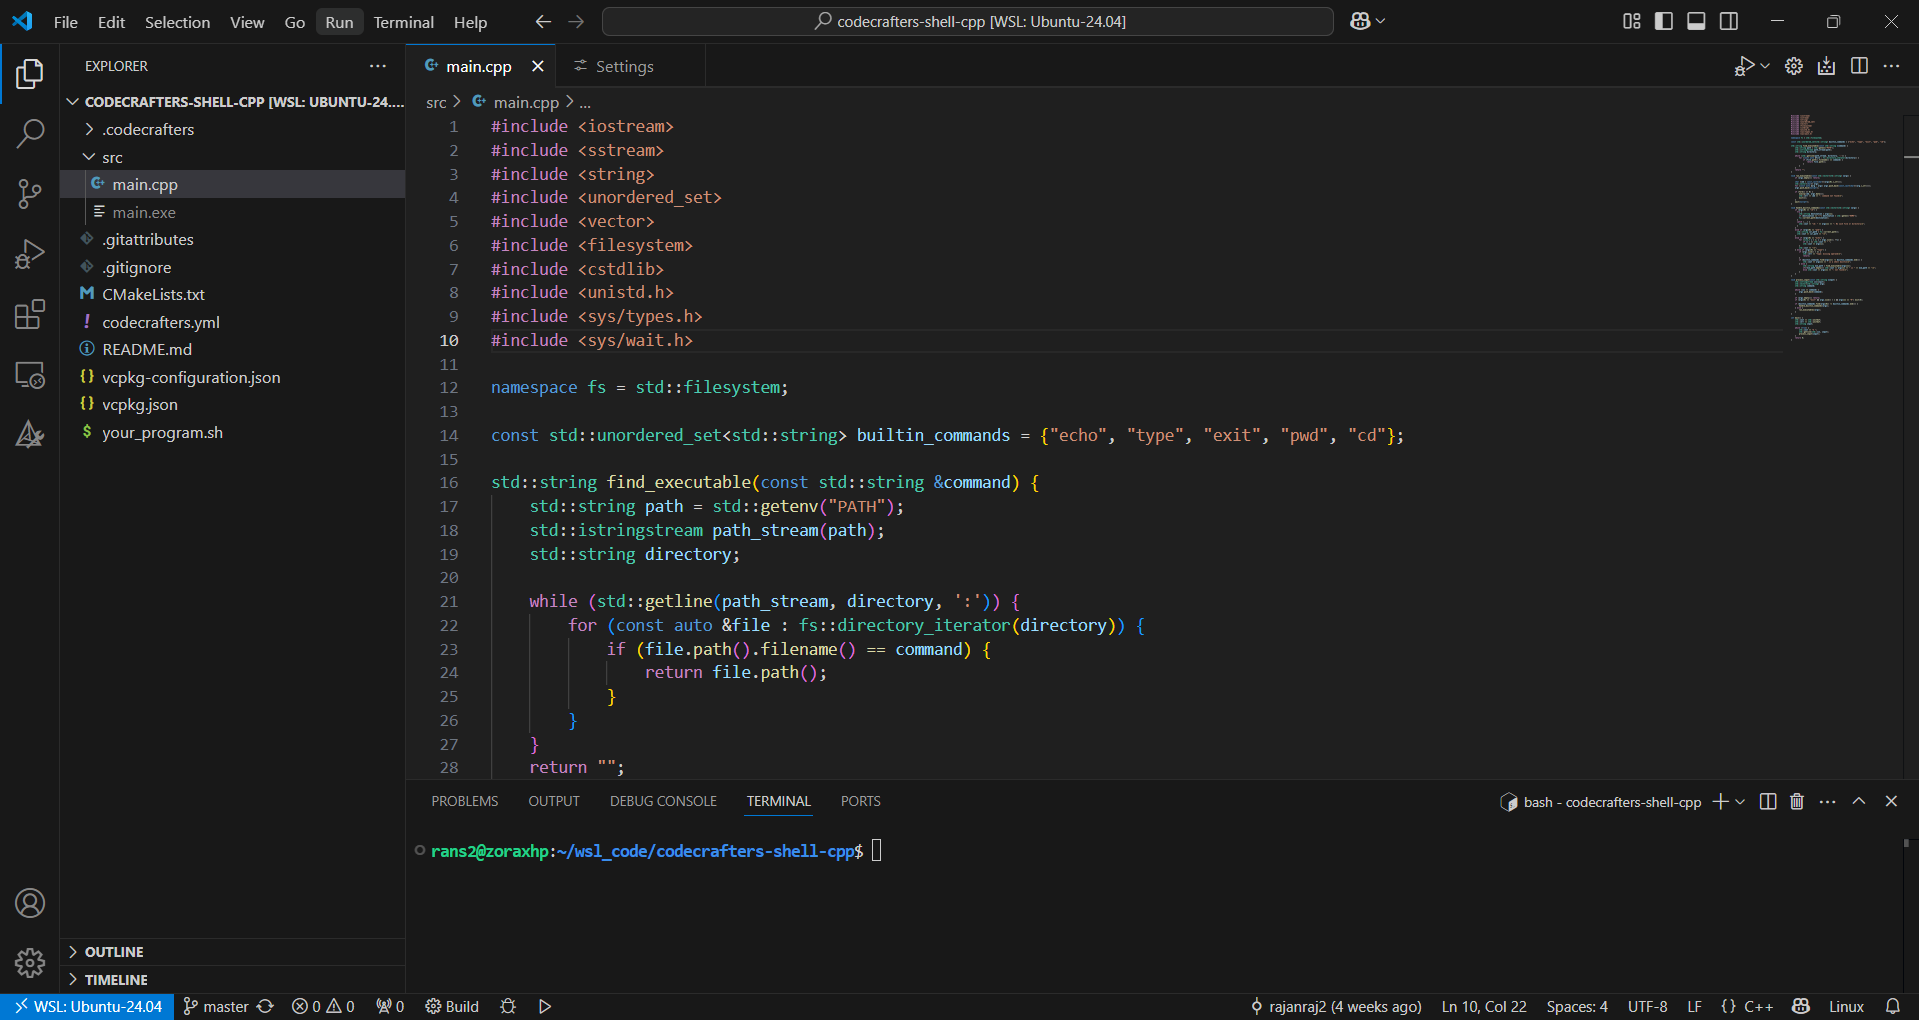Open the CMake view in activity bar
The width and height of the screenshot is (1919, 1020).
[30, 435]
